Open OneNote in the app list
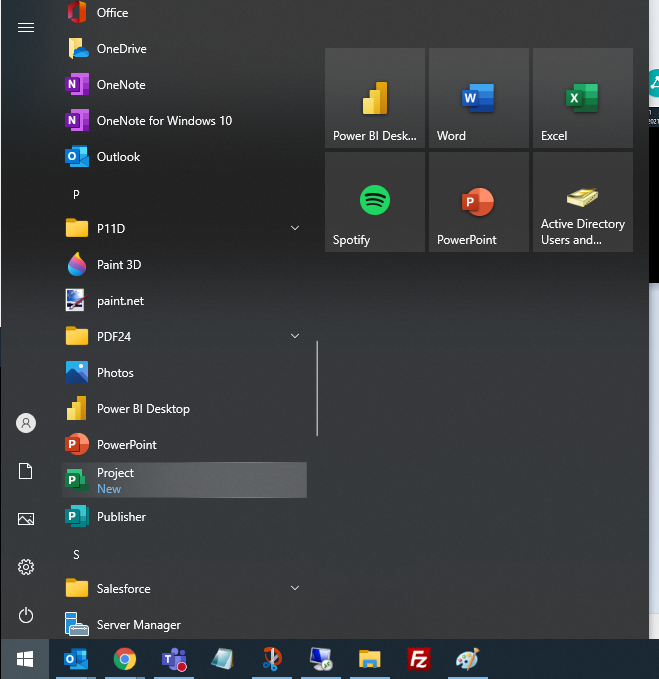 pyautogui.click(x=184, y=84)
